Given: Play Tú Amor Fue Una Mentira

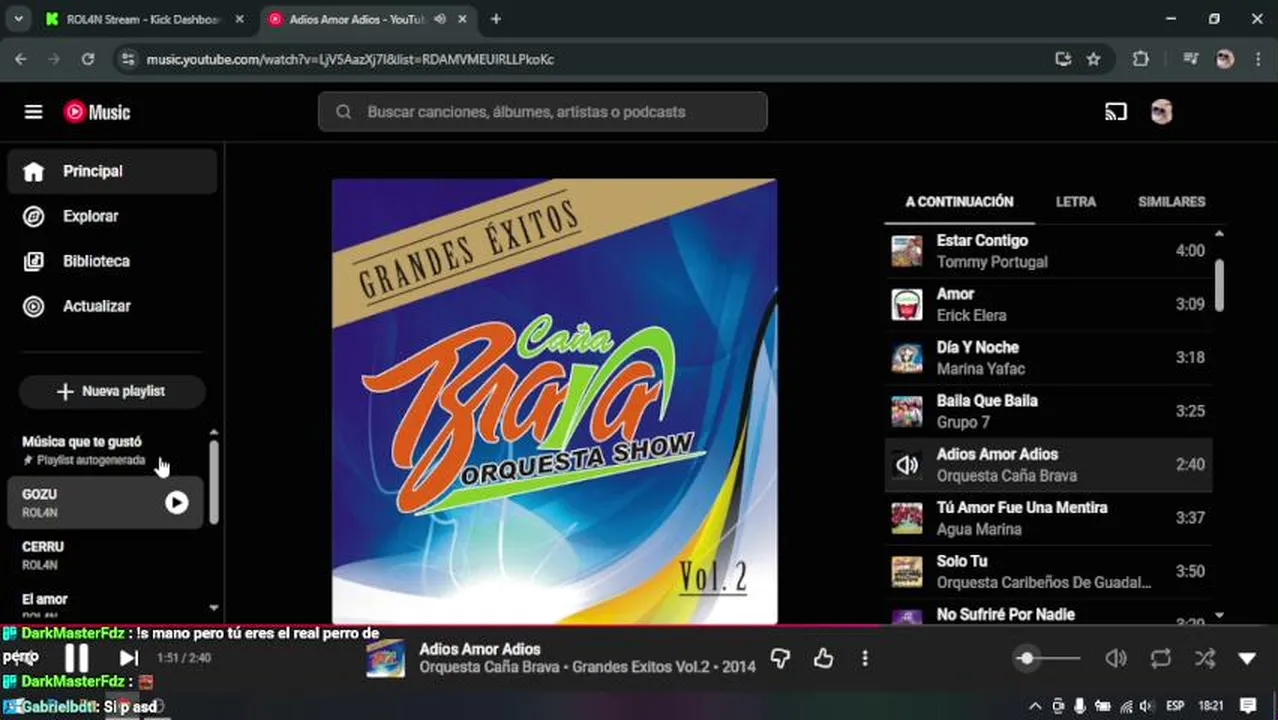Looking at the screenshot, I should click(1048, 518).
